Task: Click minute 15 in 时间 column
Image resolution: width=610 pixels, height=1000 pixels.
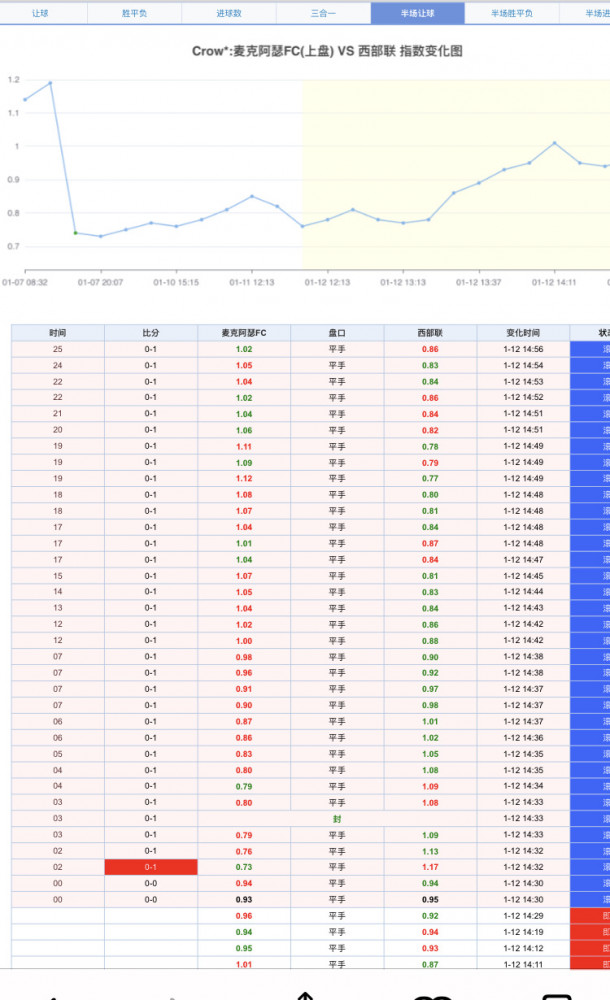Action: (x=58, y=576)
